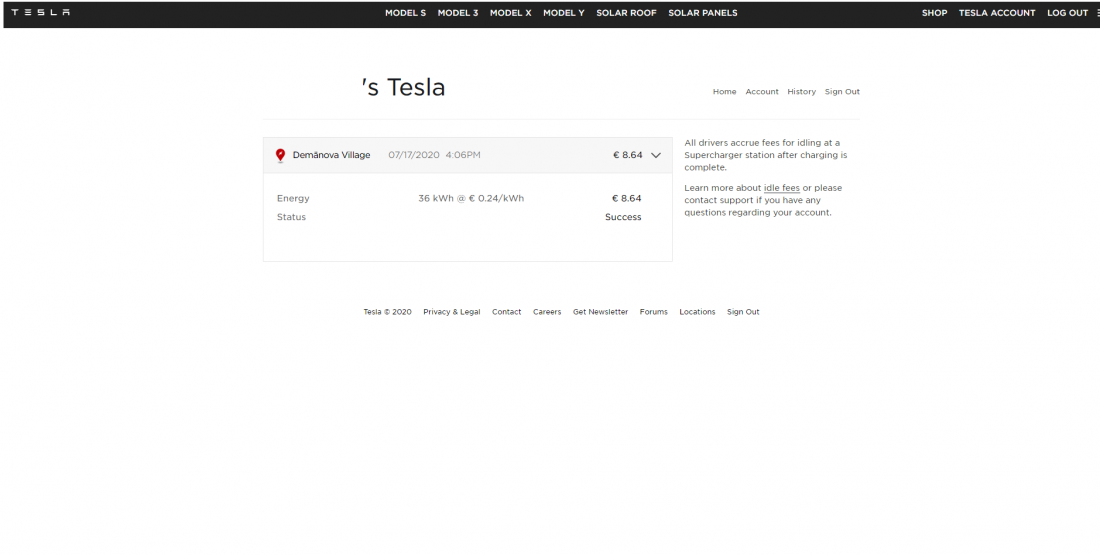Screen dimensions: 1100x555
Task: Click the 07/17/2020 4:06PM timestamp
Action: point(434,155)
